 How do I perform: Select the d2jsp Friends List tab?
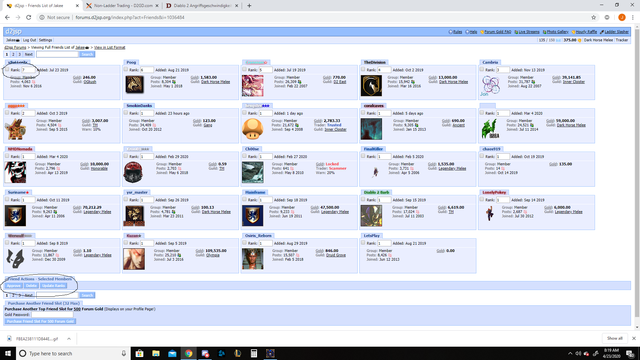pos(40,6)
